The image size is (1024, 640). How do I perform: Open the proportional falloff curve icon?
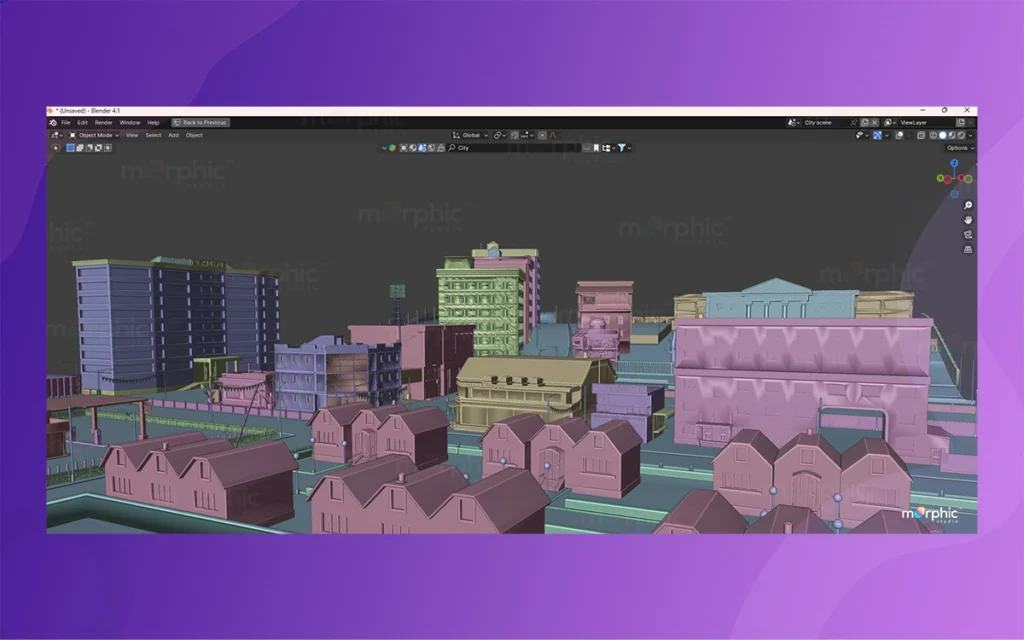click(x=552, y=135)
